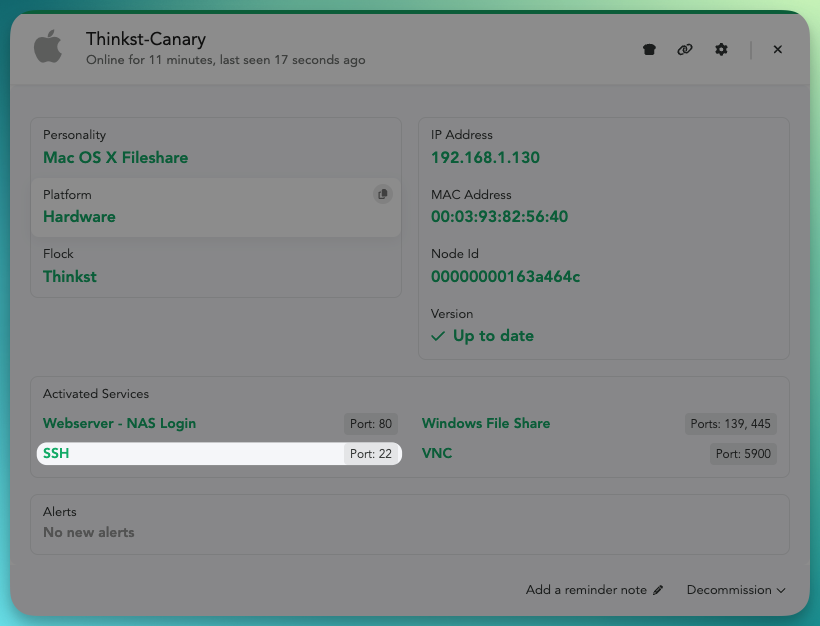This screenshot has width=820, height=626.
Task: Open the bird personality icon in header
Action: 649,50
